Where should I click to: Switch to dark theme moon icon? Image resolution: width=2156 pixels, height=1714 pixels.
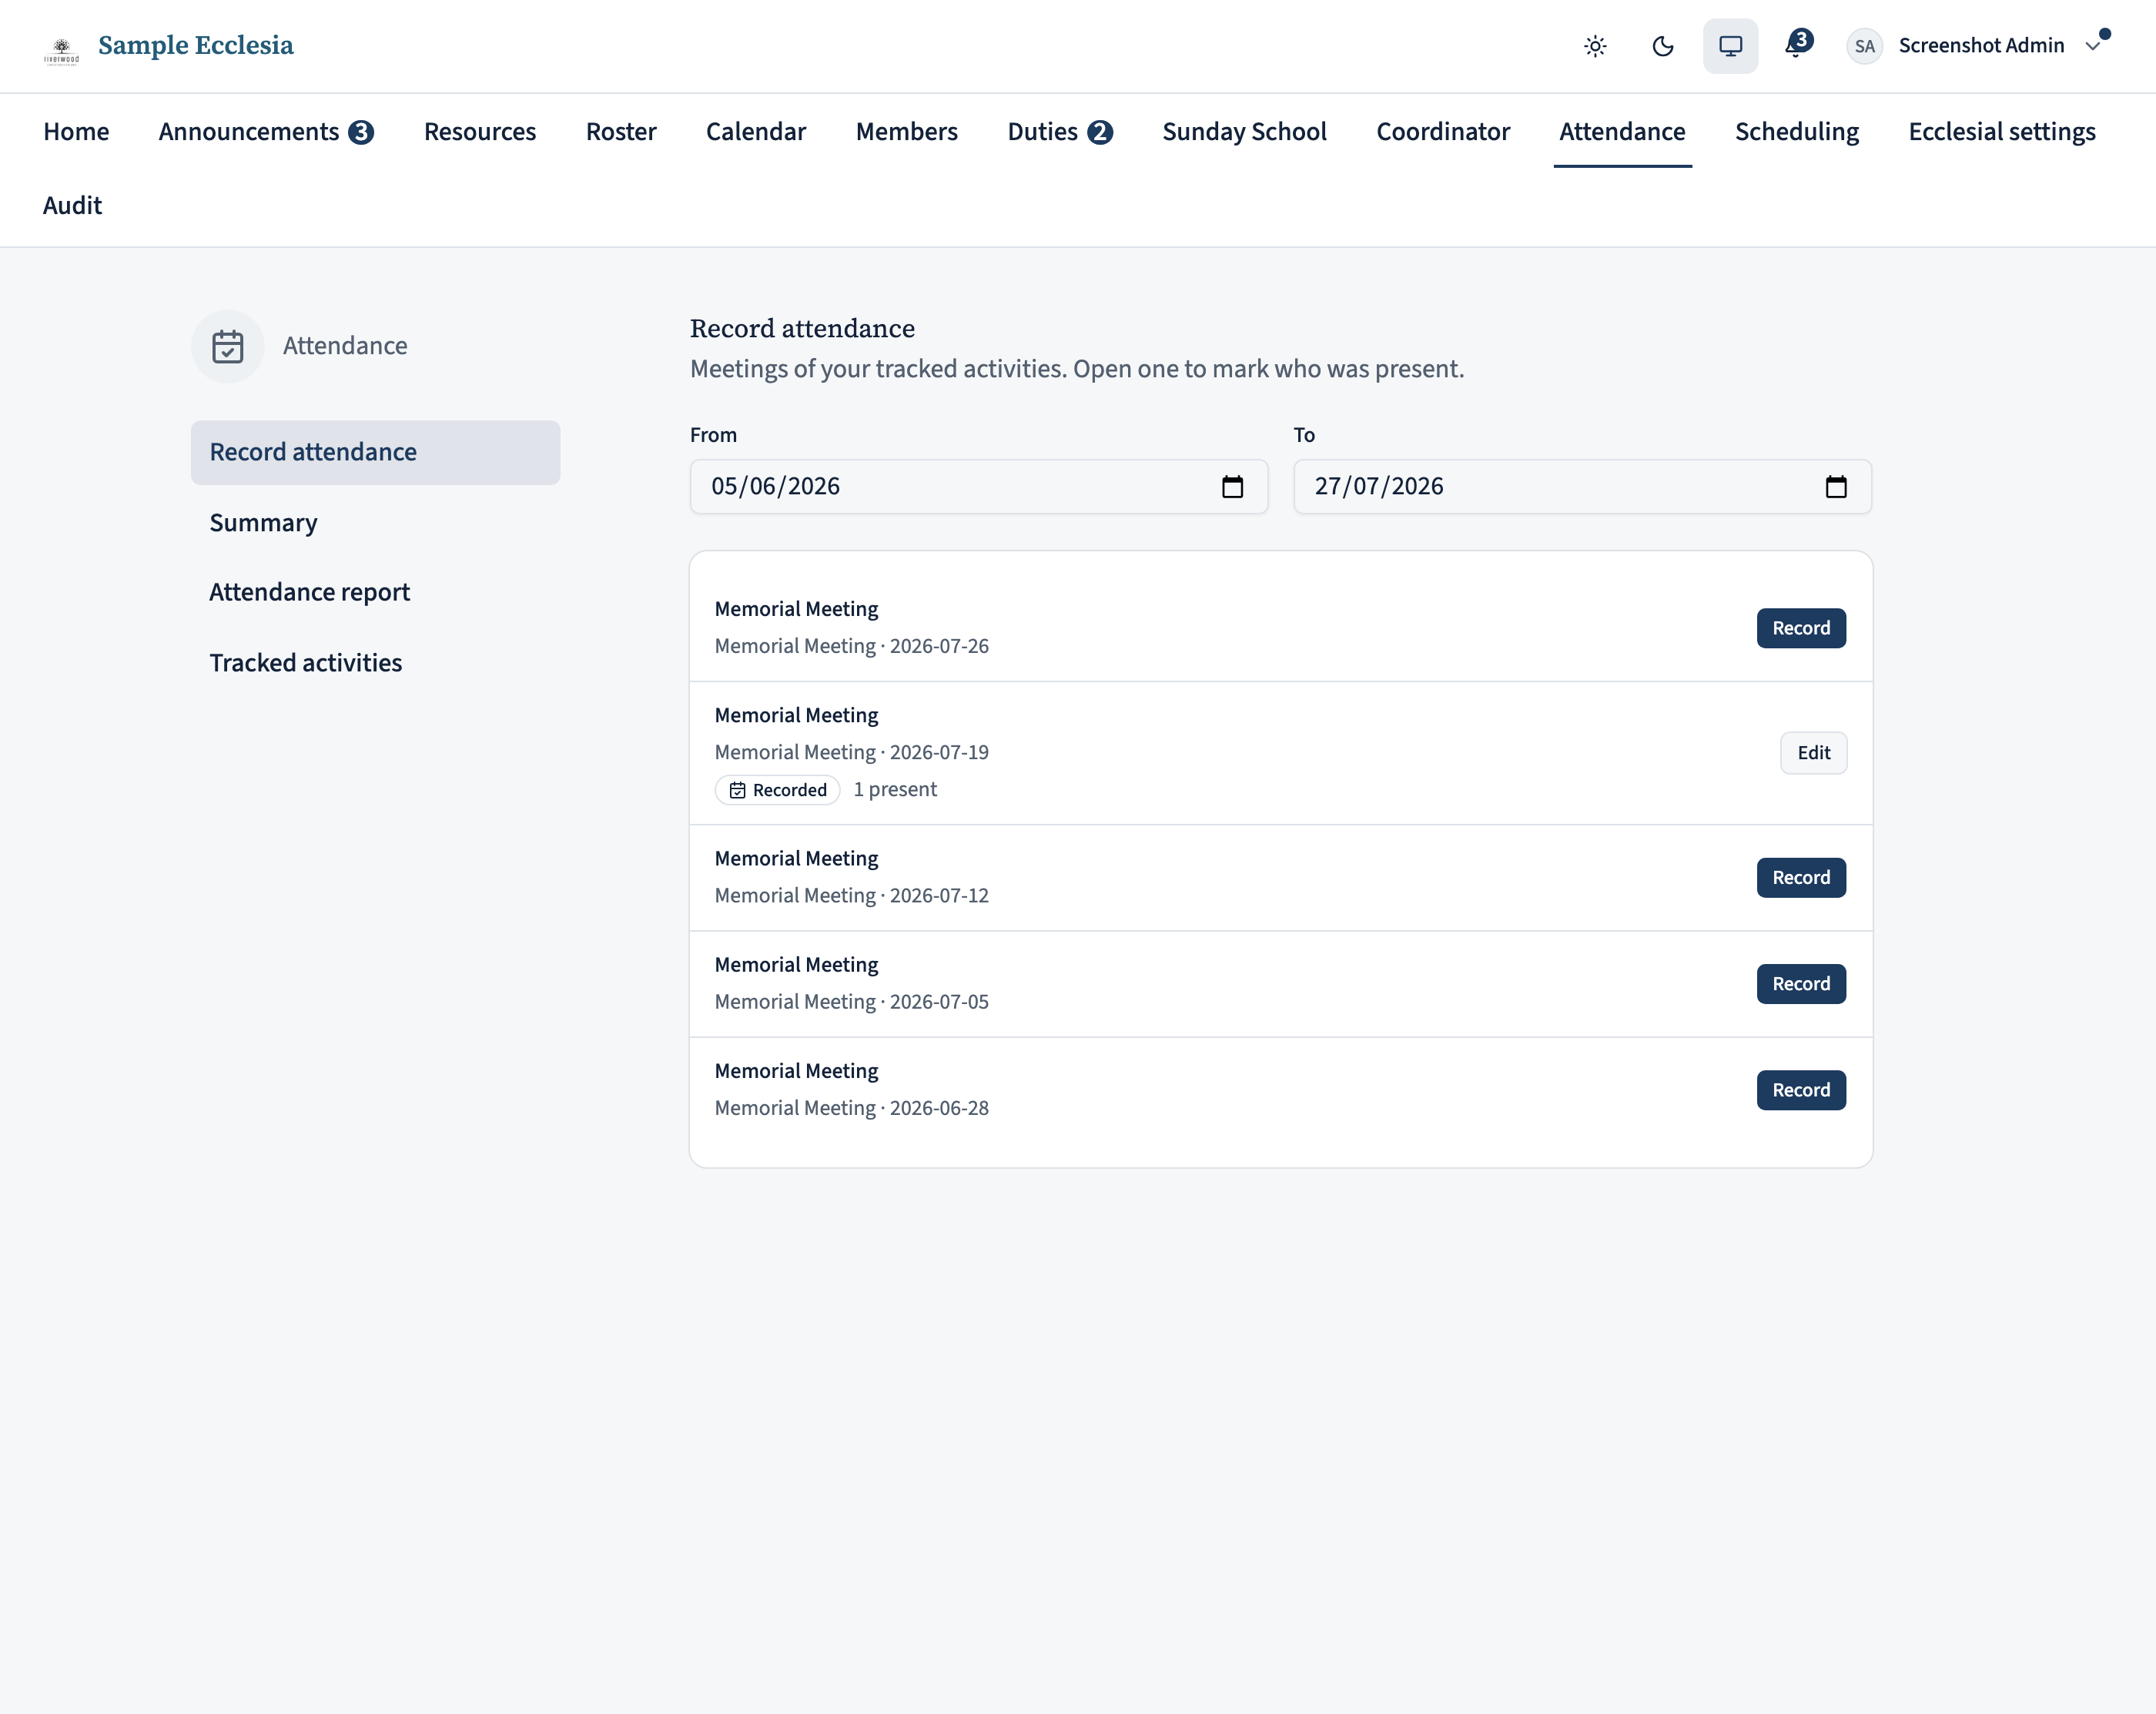point(1662,46)
